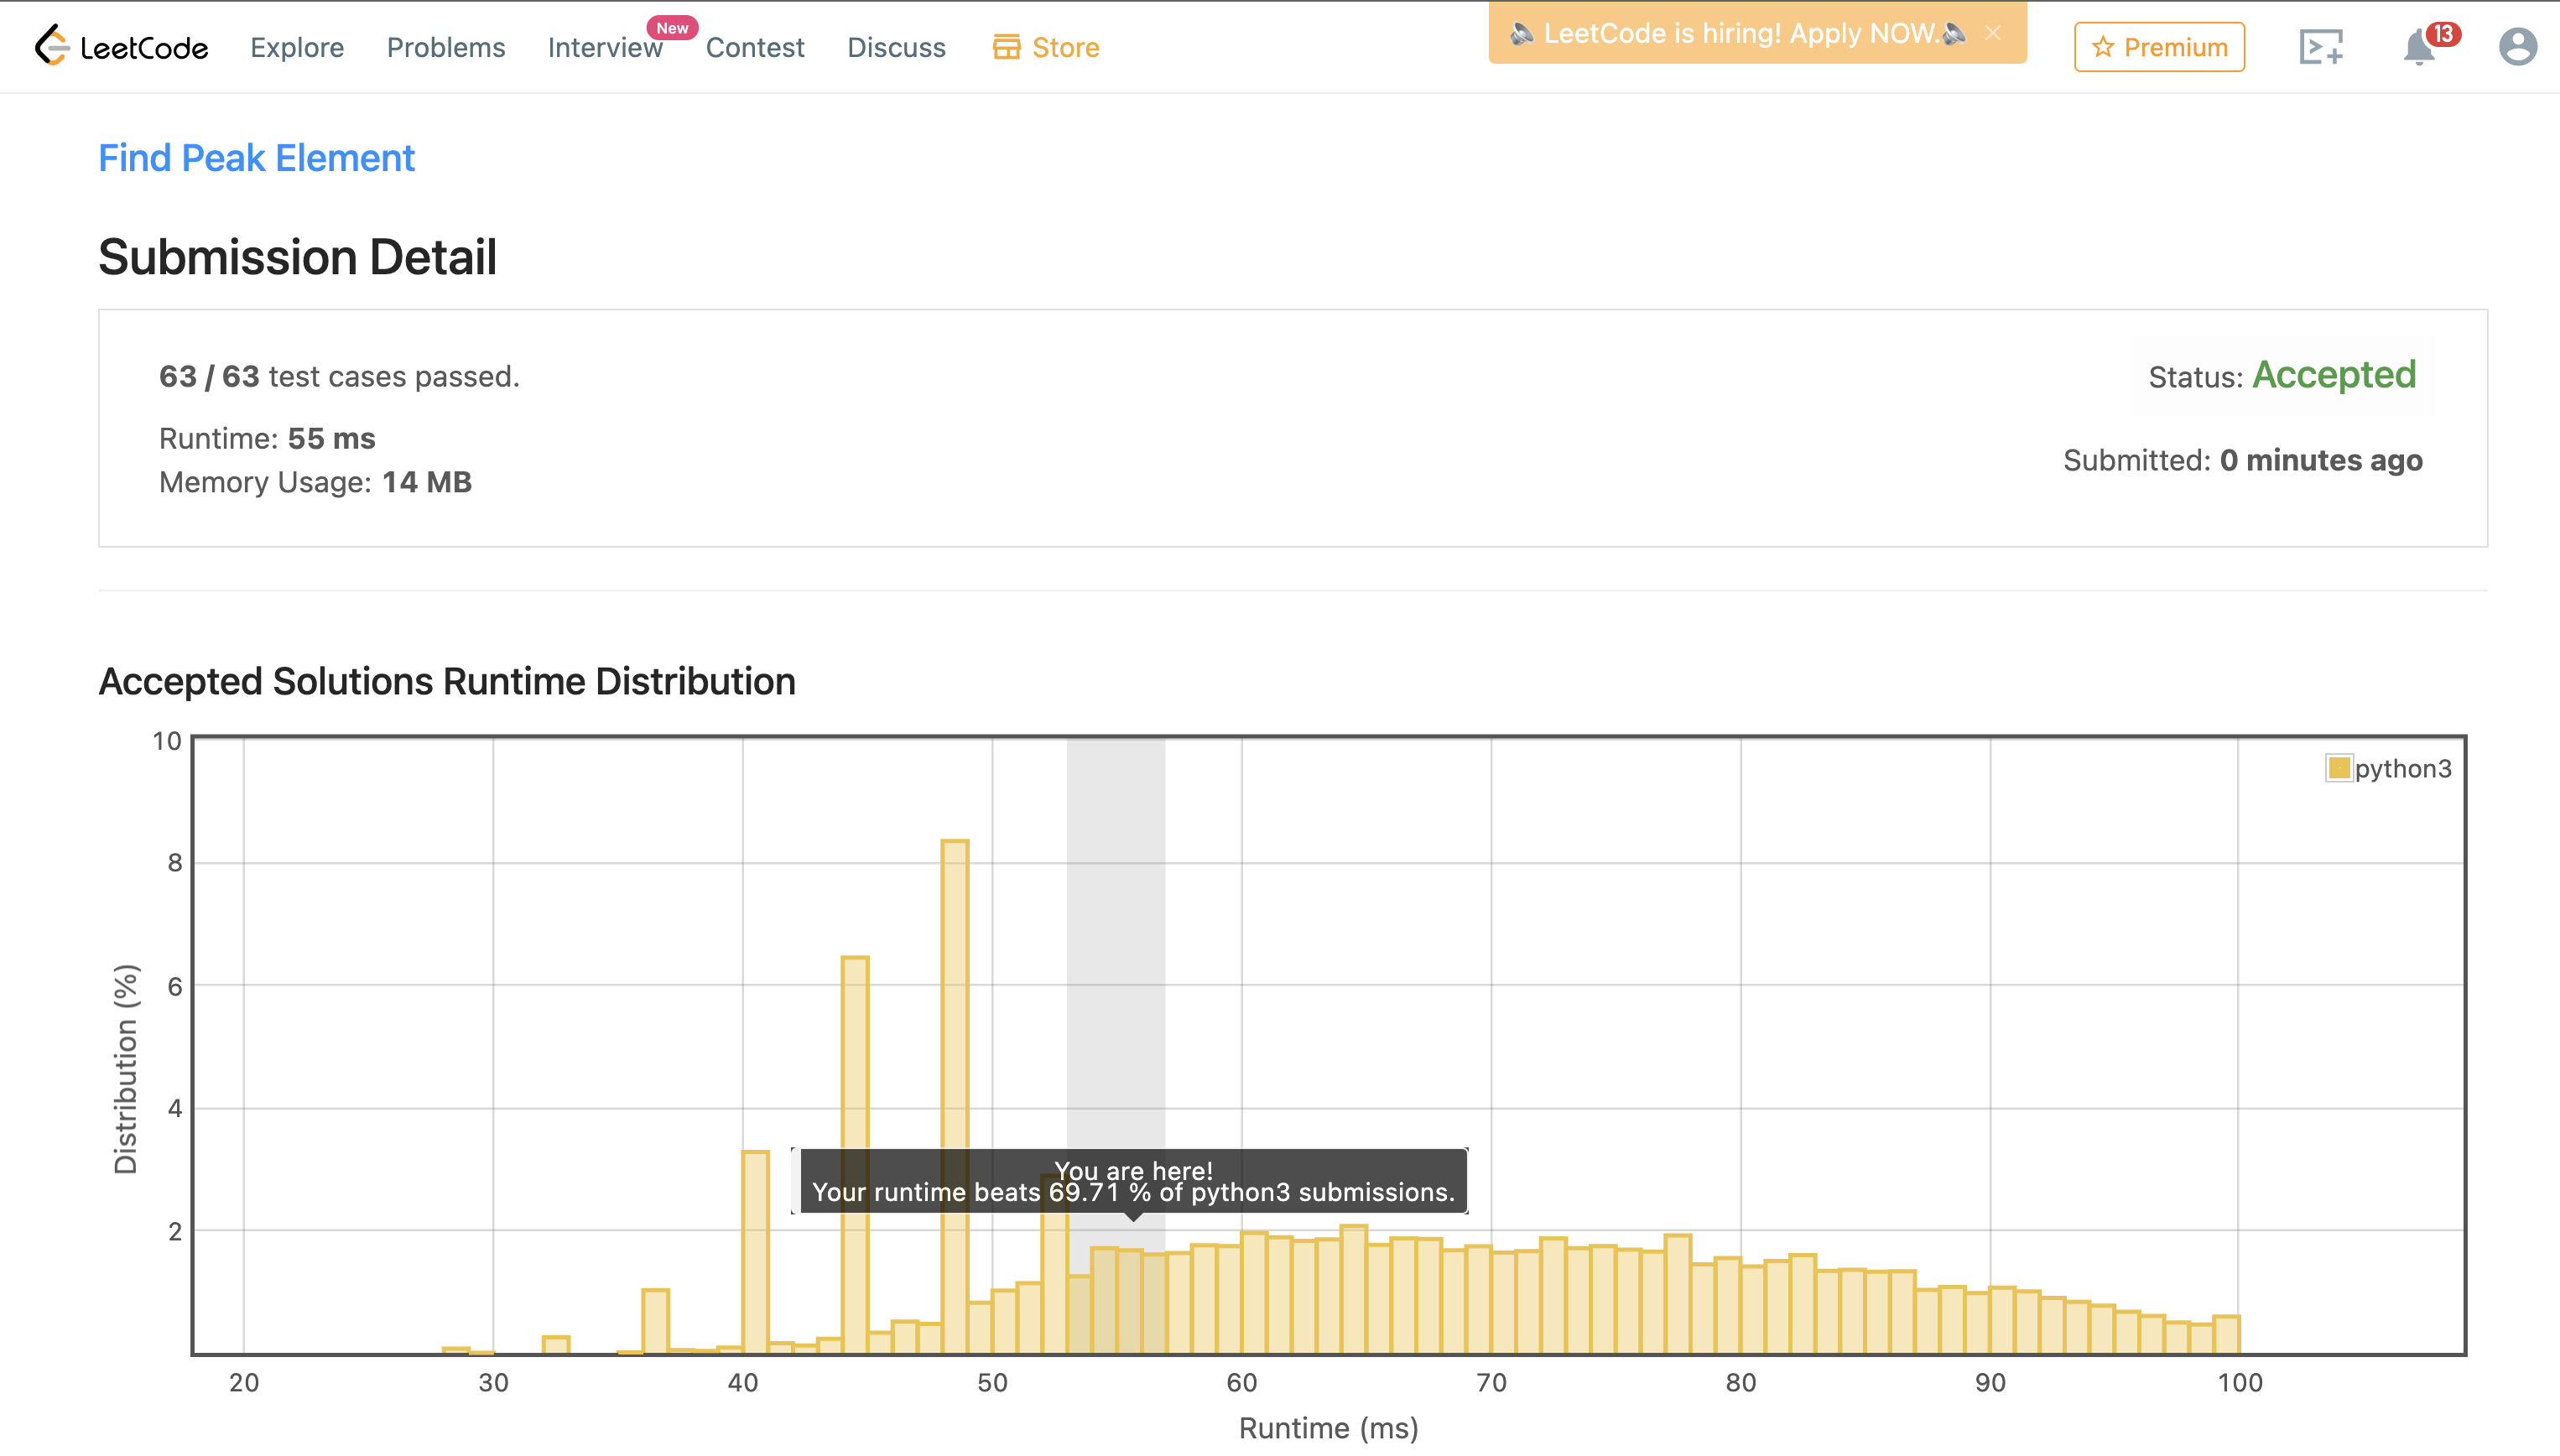Click the red notification count badge

click(x=2443, y=34)
